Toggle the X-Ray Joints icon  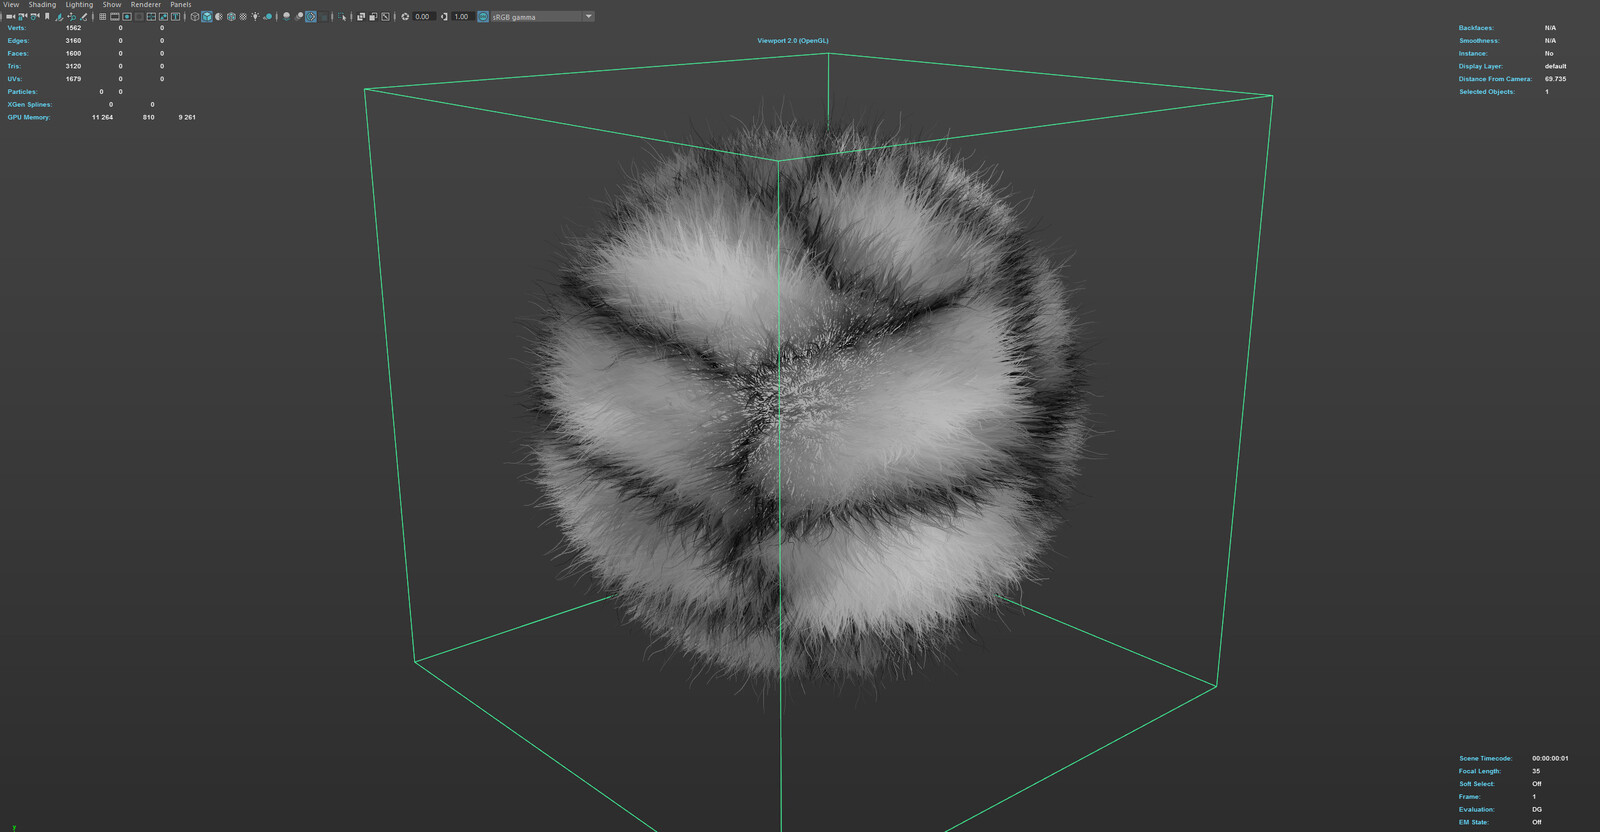(x=385, y=16)
